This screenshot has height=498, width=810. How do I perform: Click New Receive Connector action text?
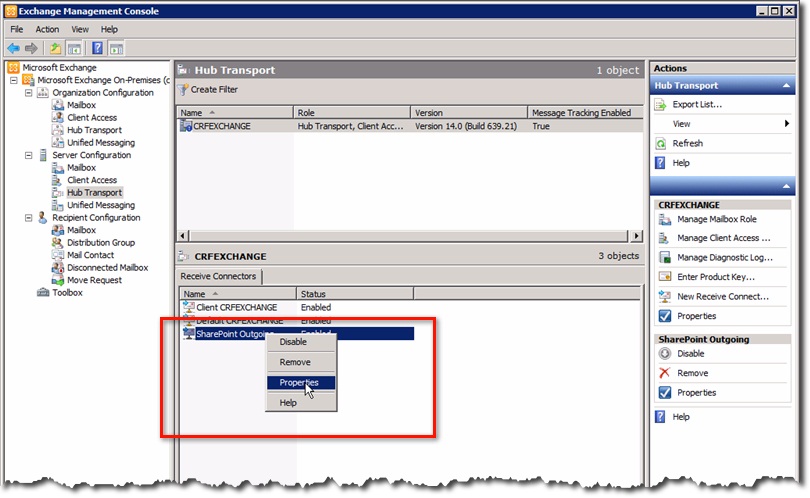723,297
